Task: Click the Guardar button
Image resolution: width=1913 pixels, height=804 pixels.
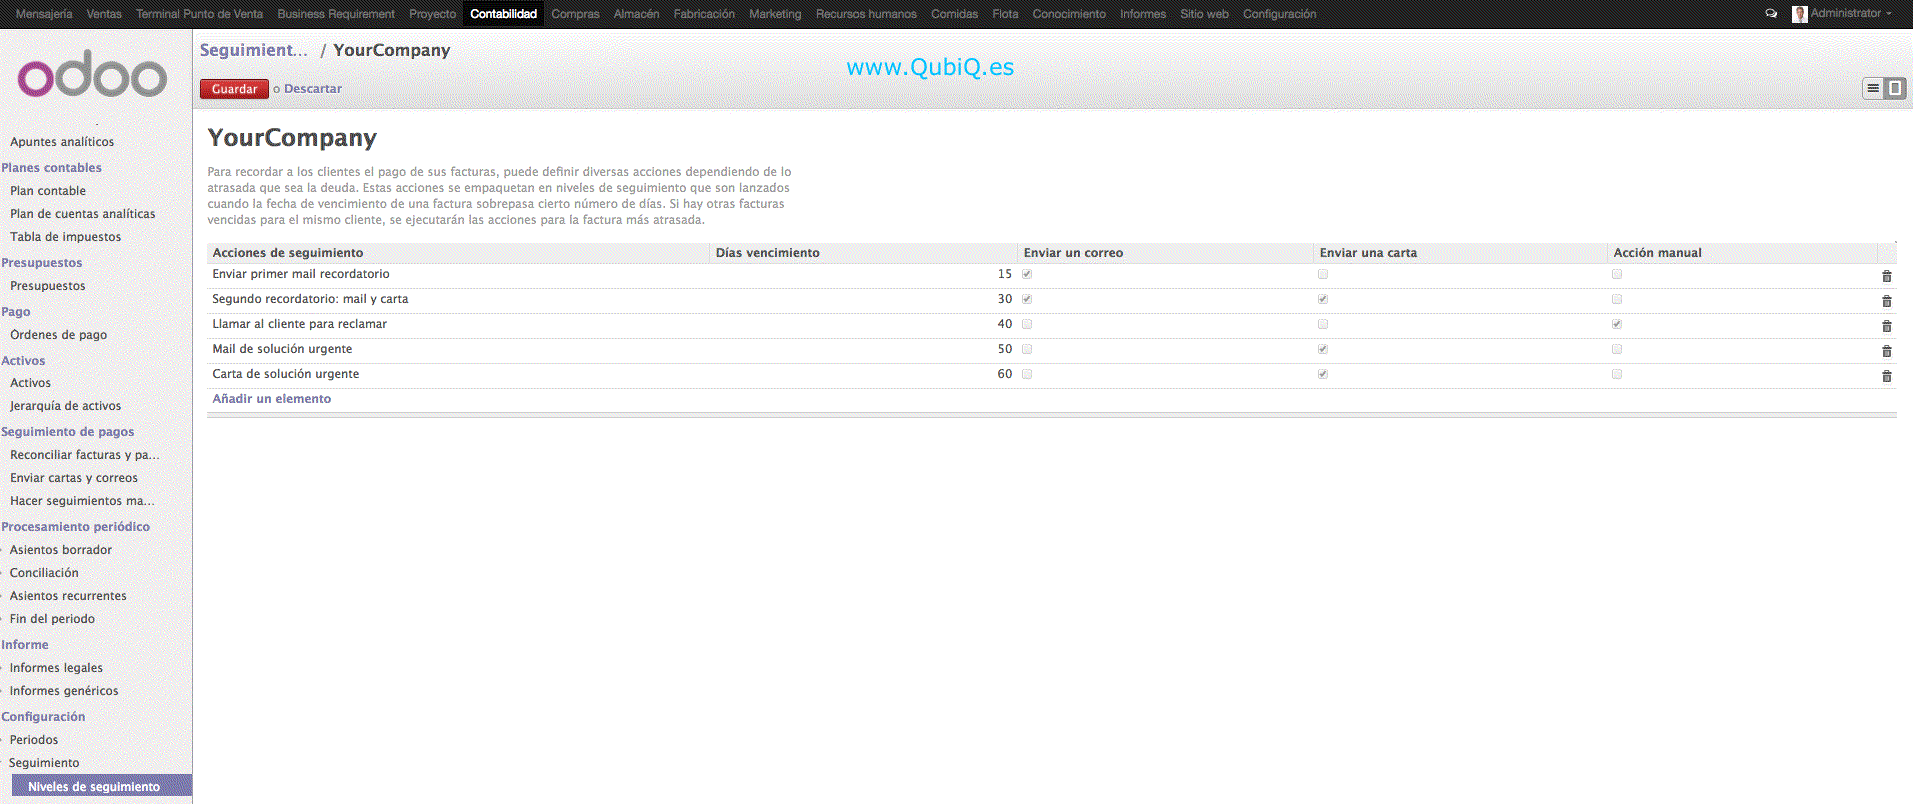Action: [x=234, y=89]
